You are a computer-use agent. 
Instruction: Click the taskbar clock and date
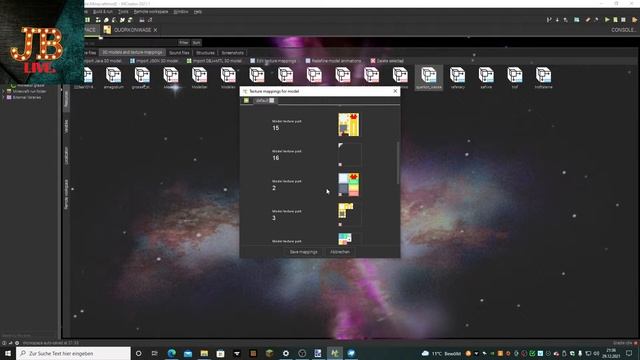(x=611, y=353)
